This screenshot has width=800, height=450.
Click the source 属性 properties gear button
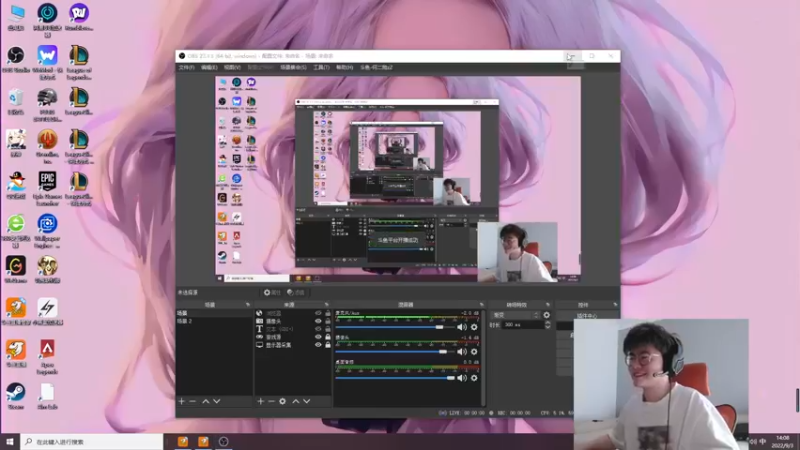pyautogui.click(x=272, y=292)
